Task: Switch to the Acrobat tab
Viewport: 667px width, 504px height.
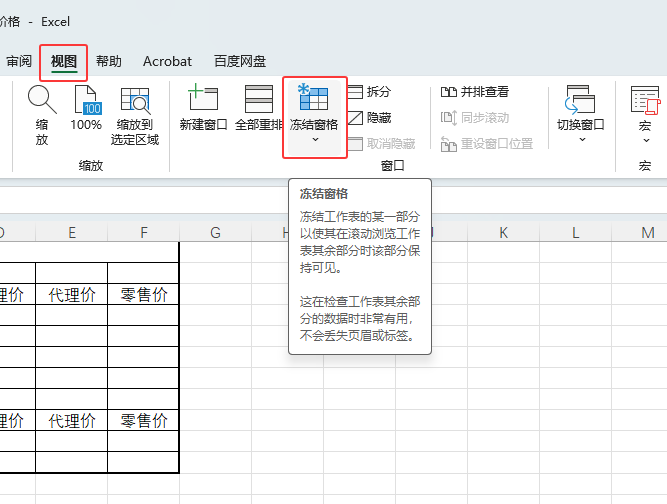Action: [x=167, y=62]
